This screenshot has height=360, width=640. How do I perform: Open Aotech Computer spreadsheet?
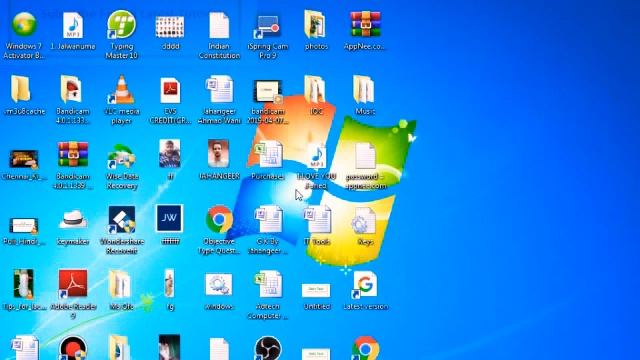[x=267, y=284]
